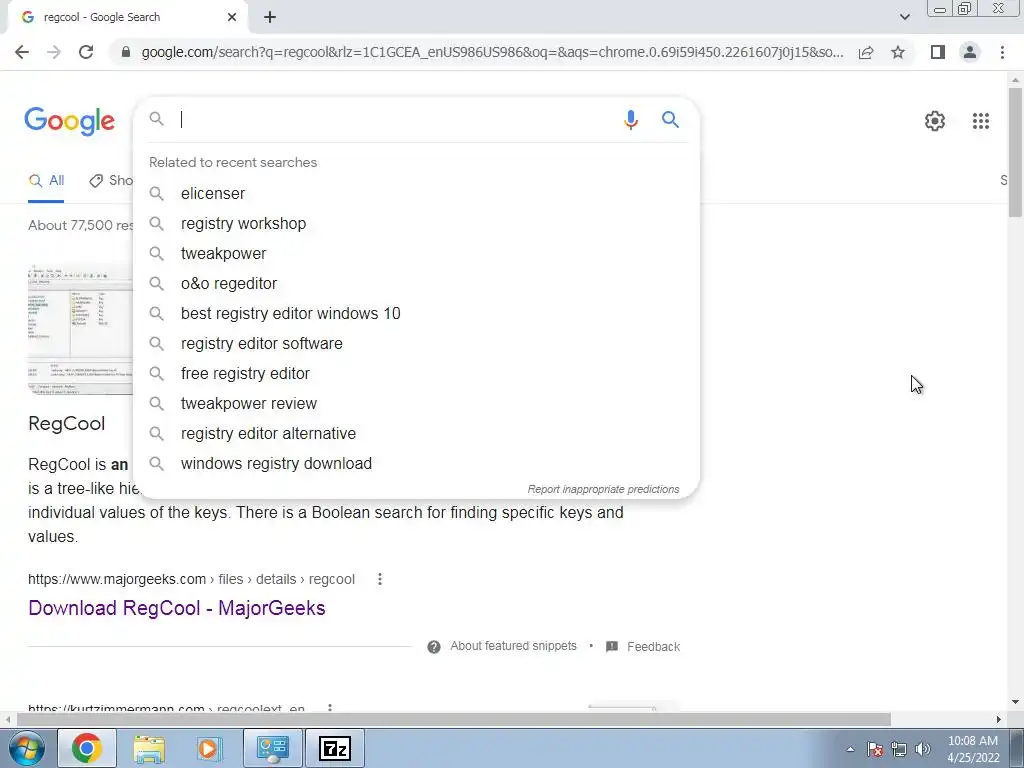
Task: Select the 'tweakpower' suggestion
Action: 416,253
